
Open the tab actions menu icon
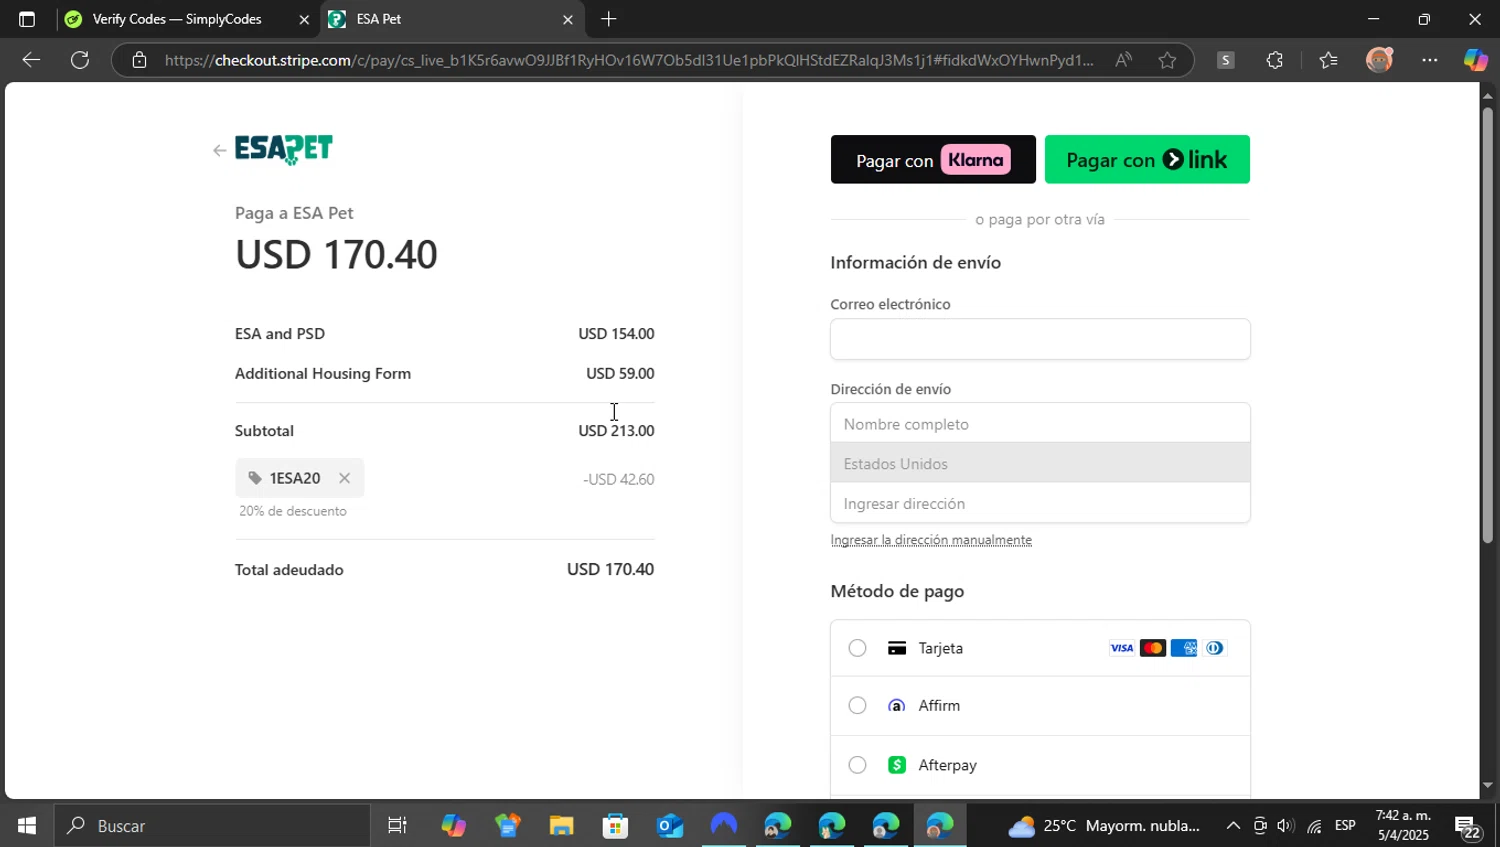(x=27, y=19)
